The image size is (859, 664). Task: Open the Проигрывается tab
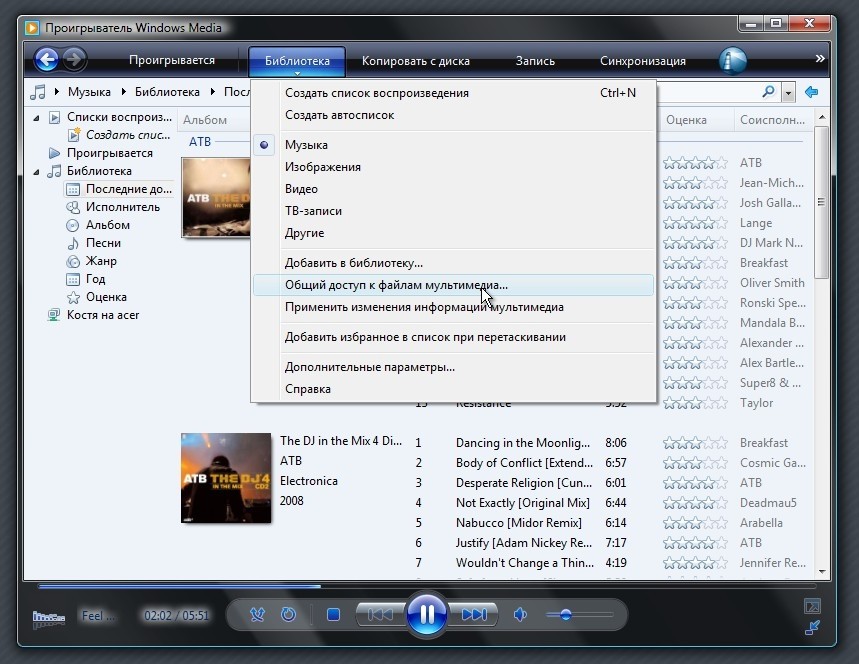(x=172, y=60)
